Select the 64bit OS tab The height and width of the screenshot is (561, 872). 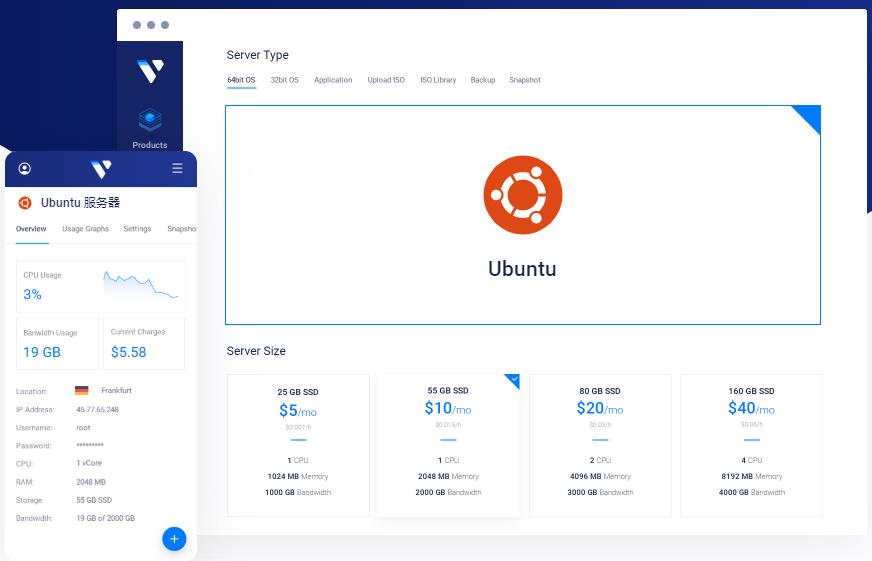coord(241,80)
